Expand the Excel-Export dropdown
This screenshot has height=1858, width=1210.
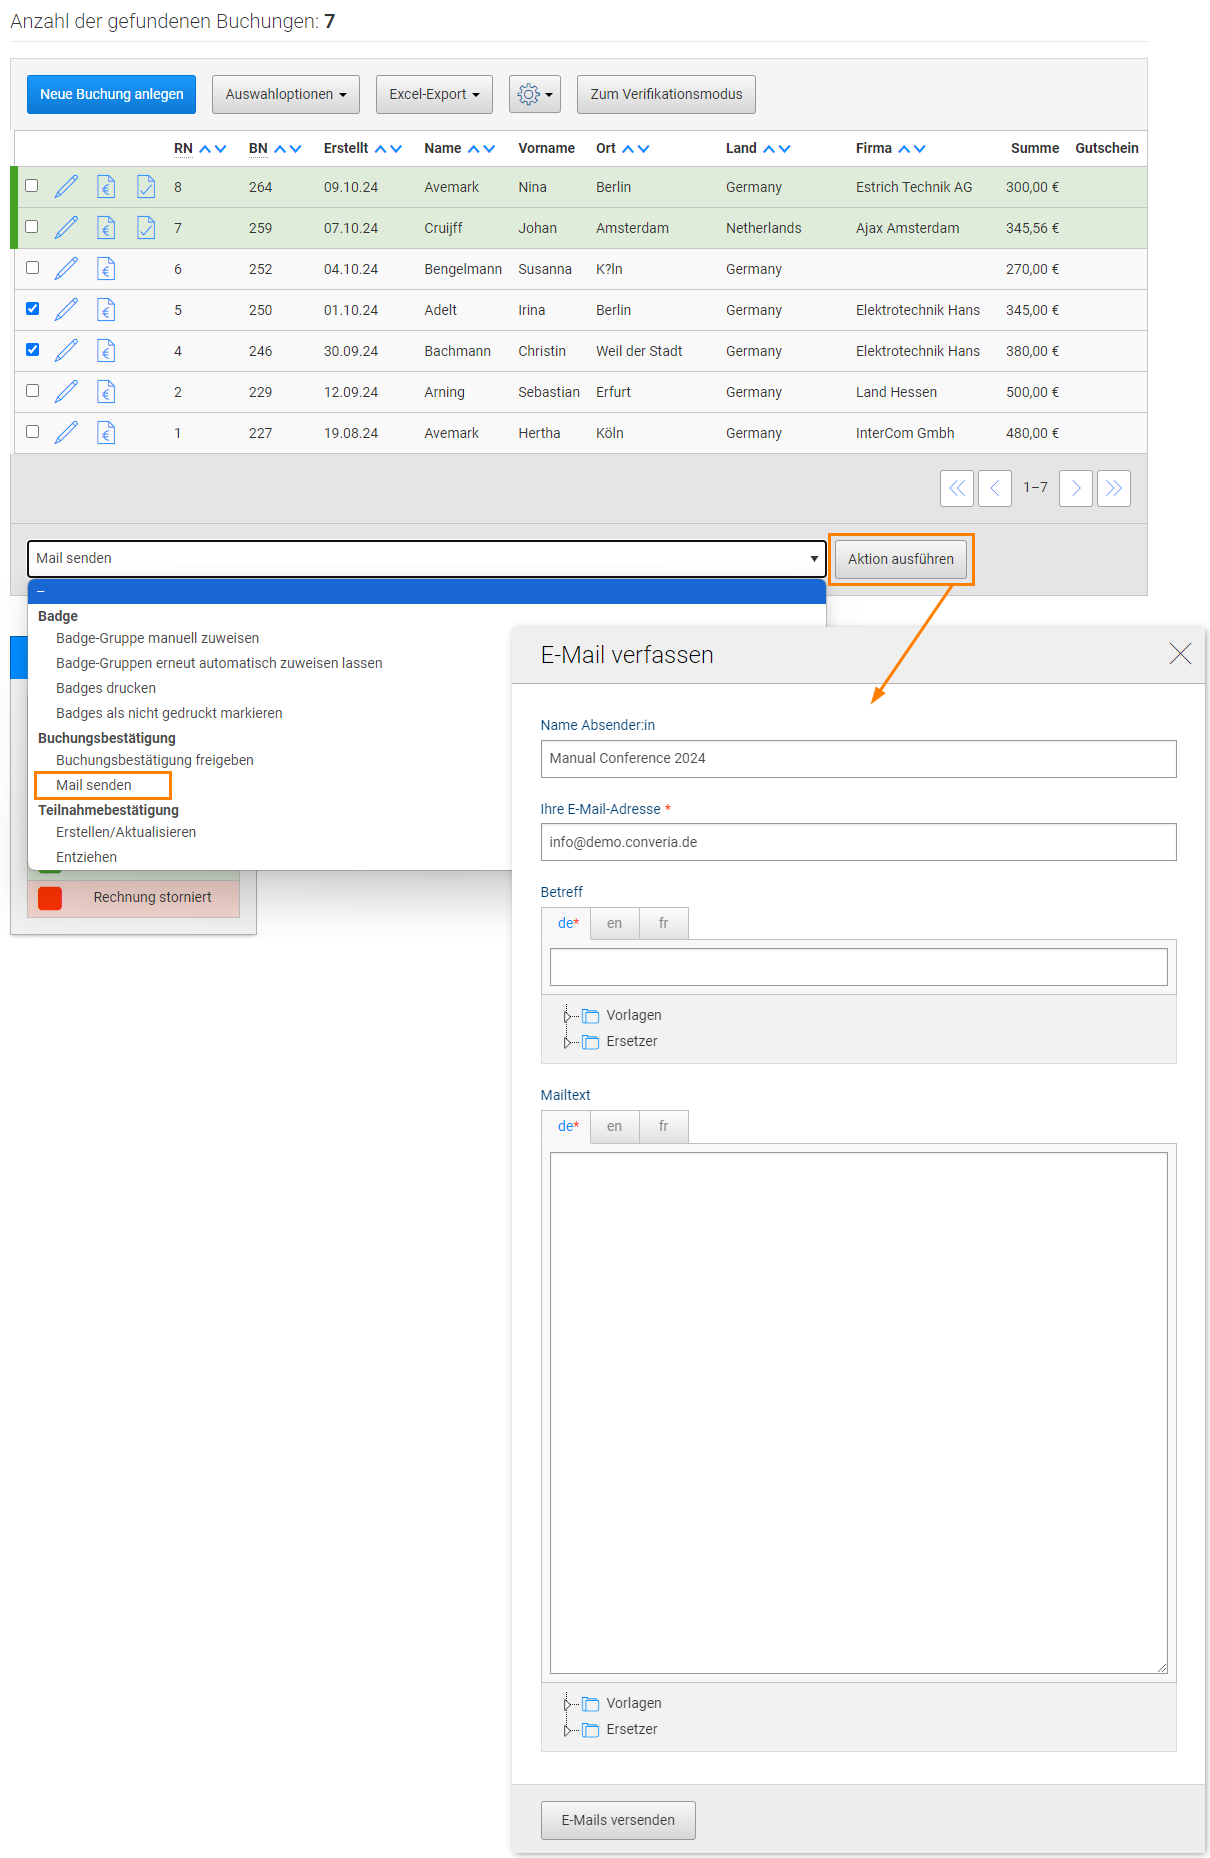coord(434,94)
